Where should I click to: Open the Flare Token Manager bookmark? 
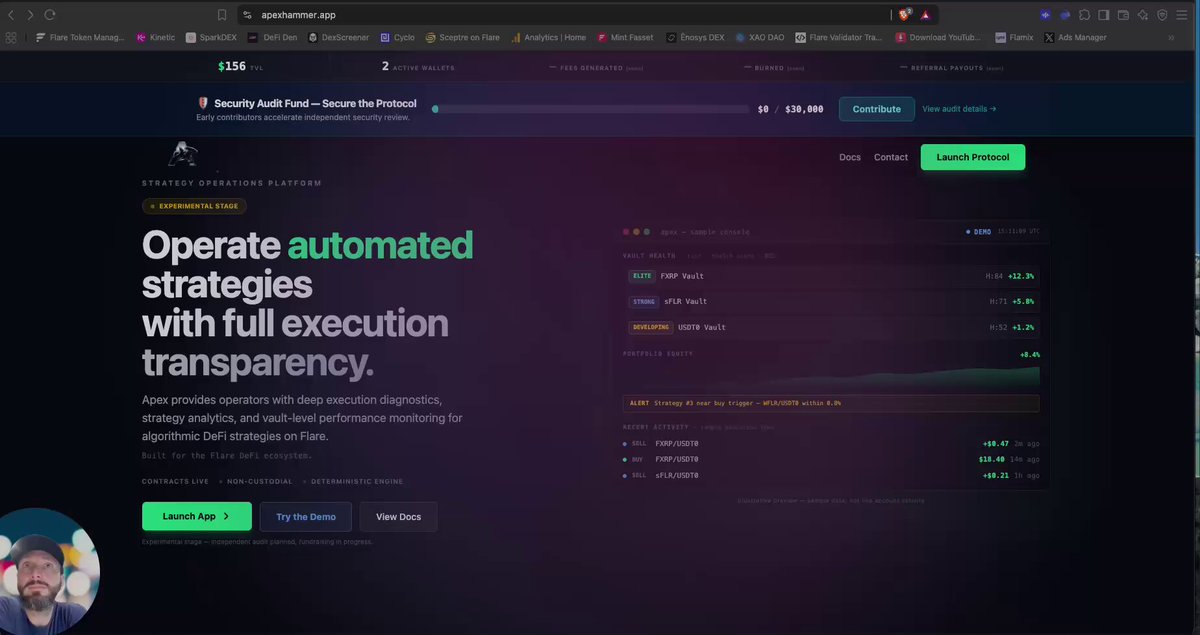(80, 37)
